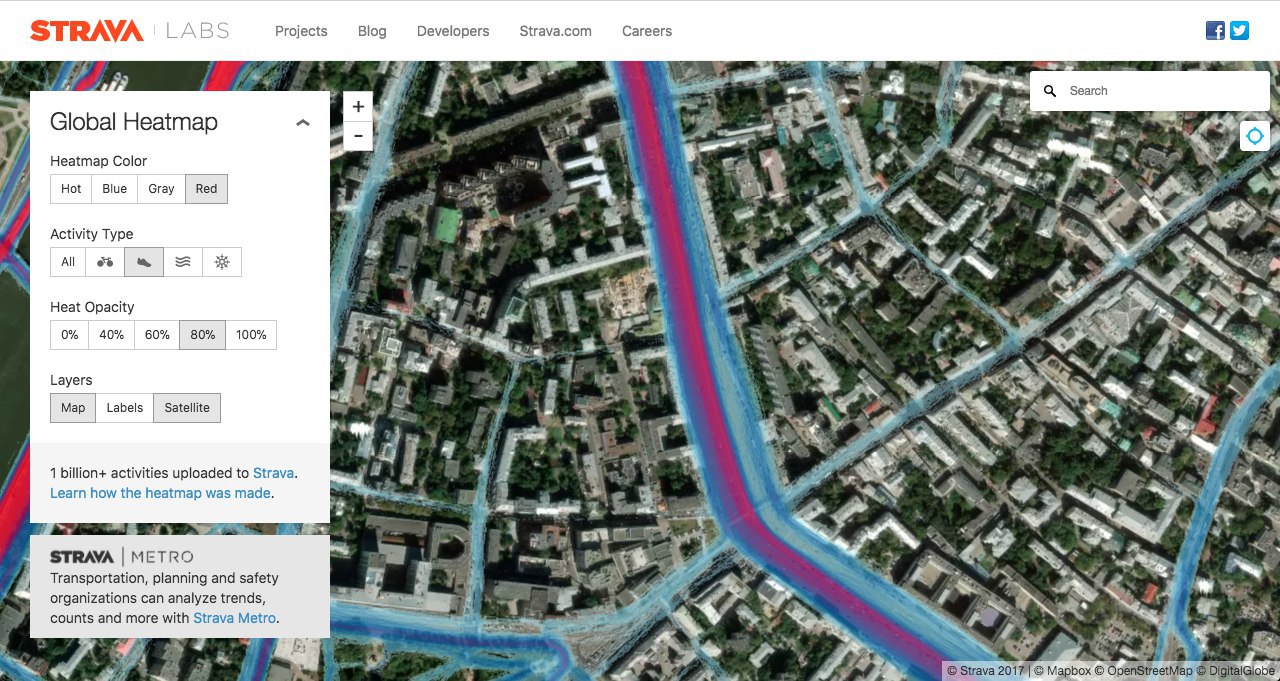Click the locate-me crosshair icon
Screen dimensions: 1280x681
[x=1255, y=136]
